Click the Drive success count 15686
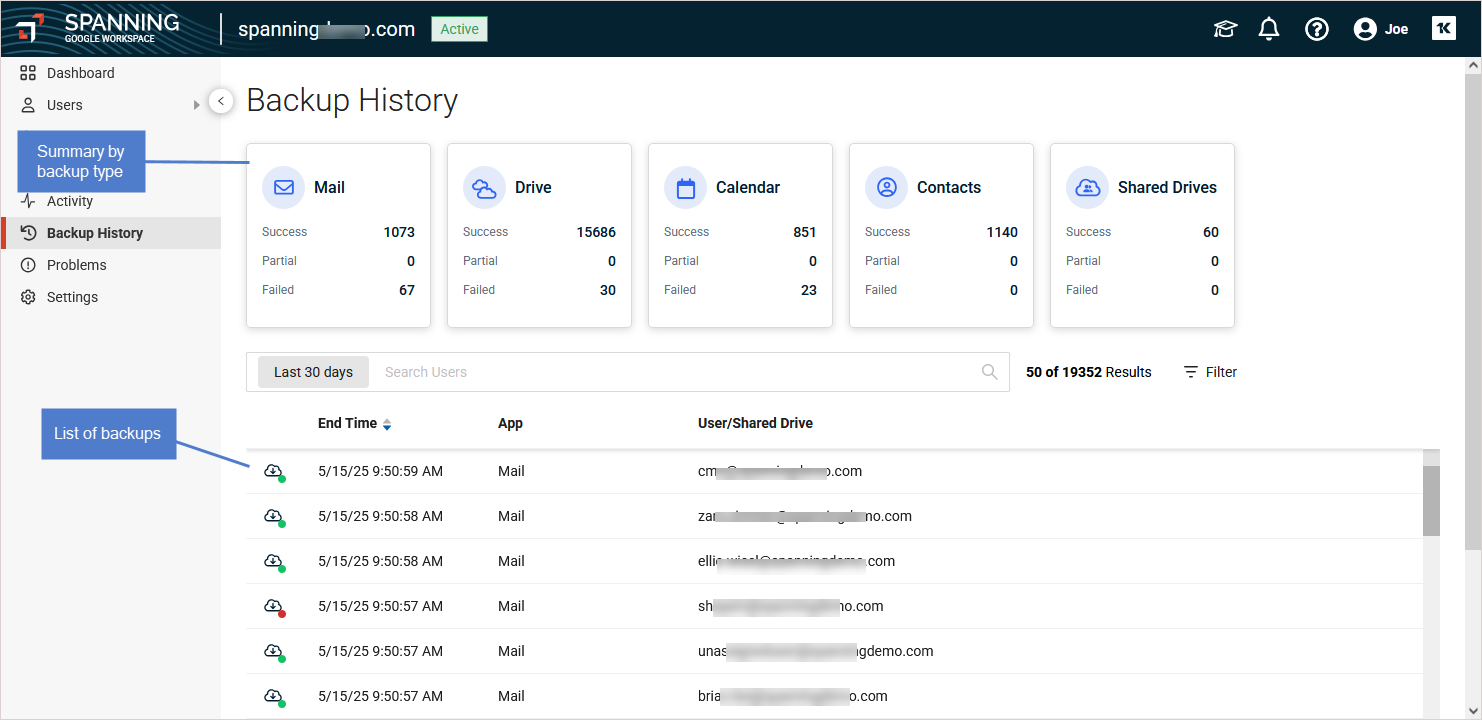 click(x=596, y=232)
